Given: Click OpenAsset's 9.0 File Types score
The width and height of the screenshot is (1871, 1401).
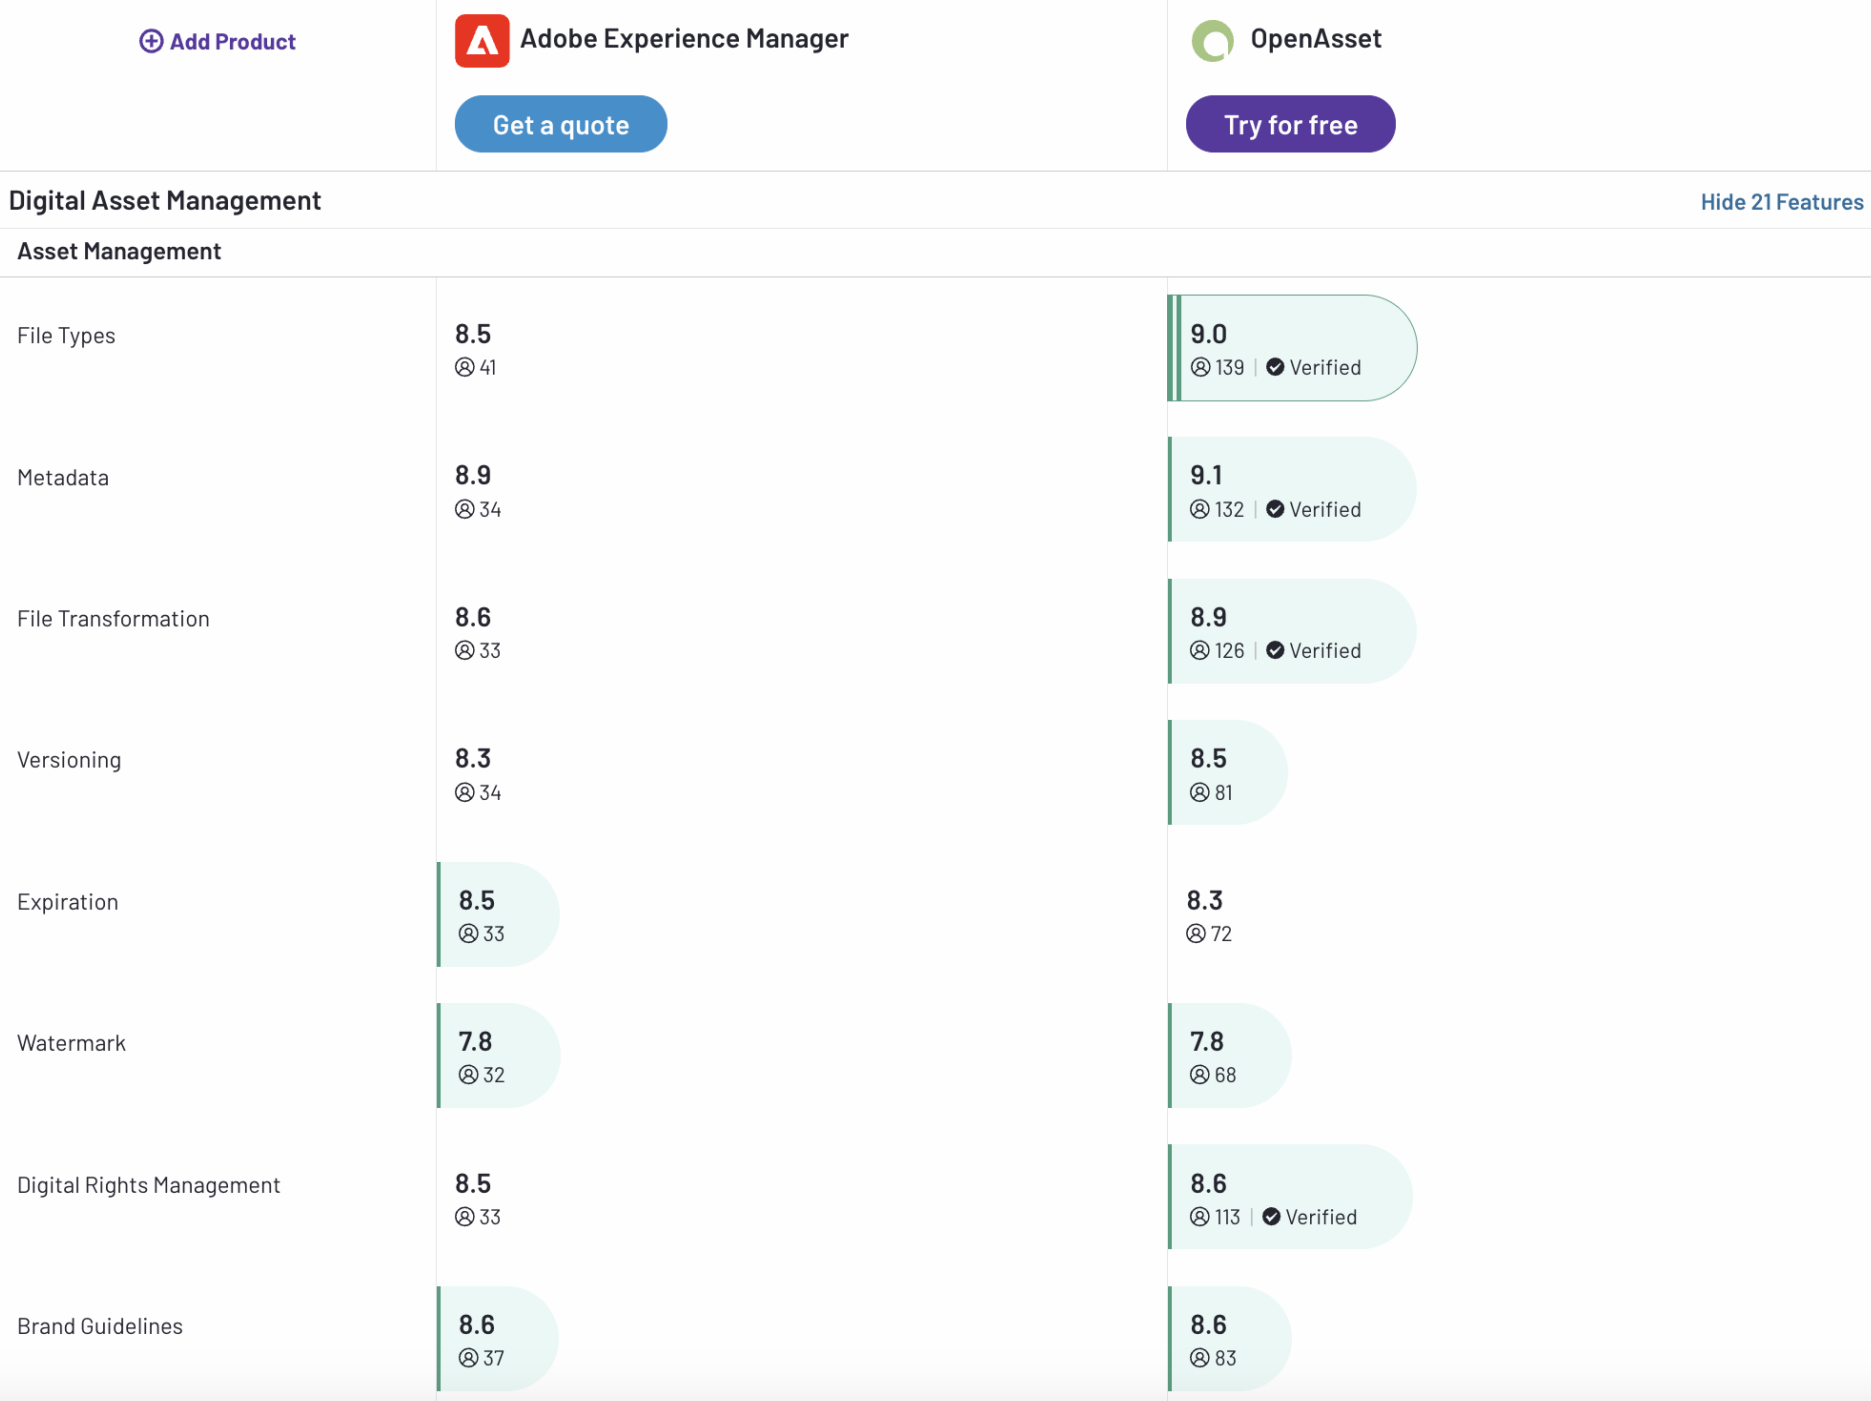Looking at the screenshot, I should point(1208,334).
